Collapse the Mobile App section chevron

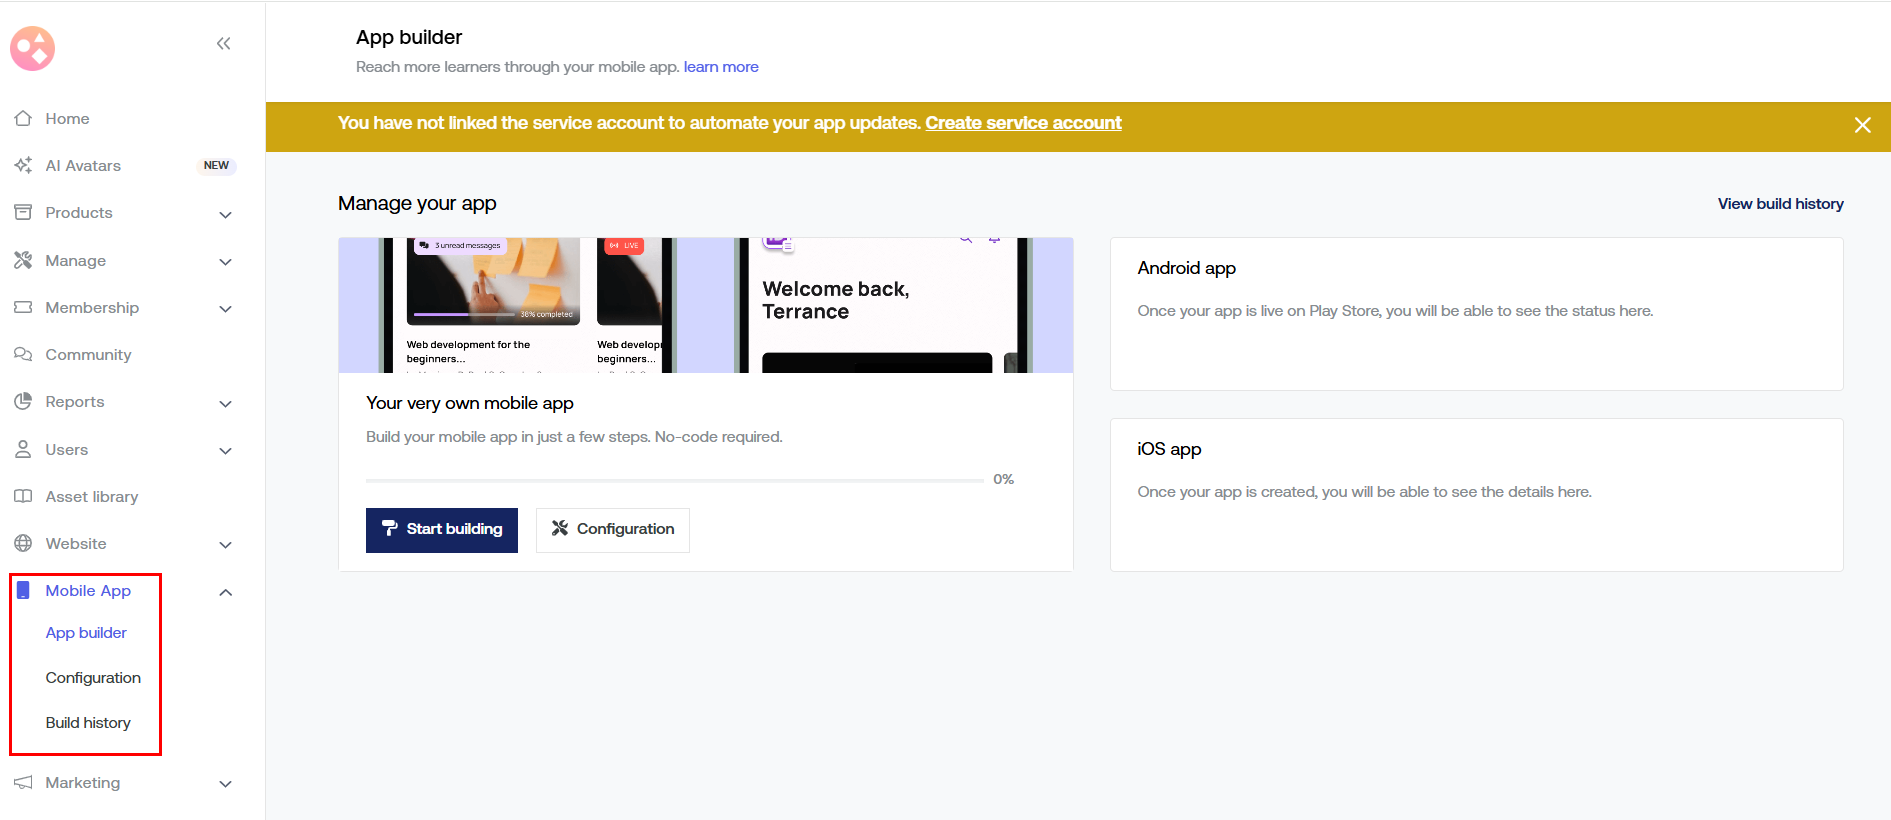coord(225,592)
